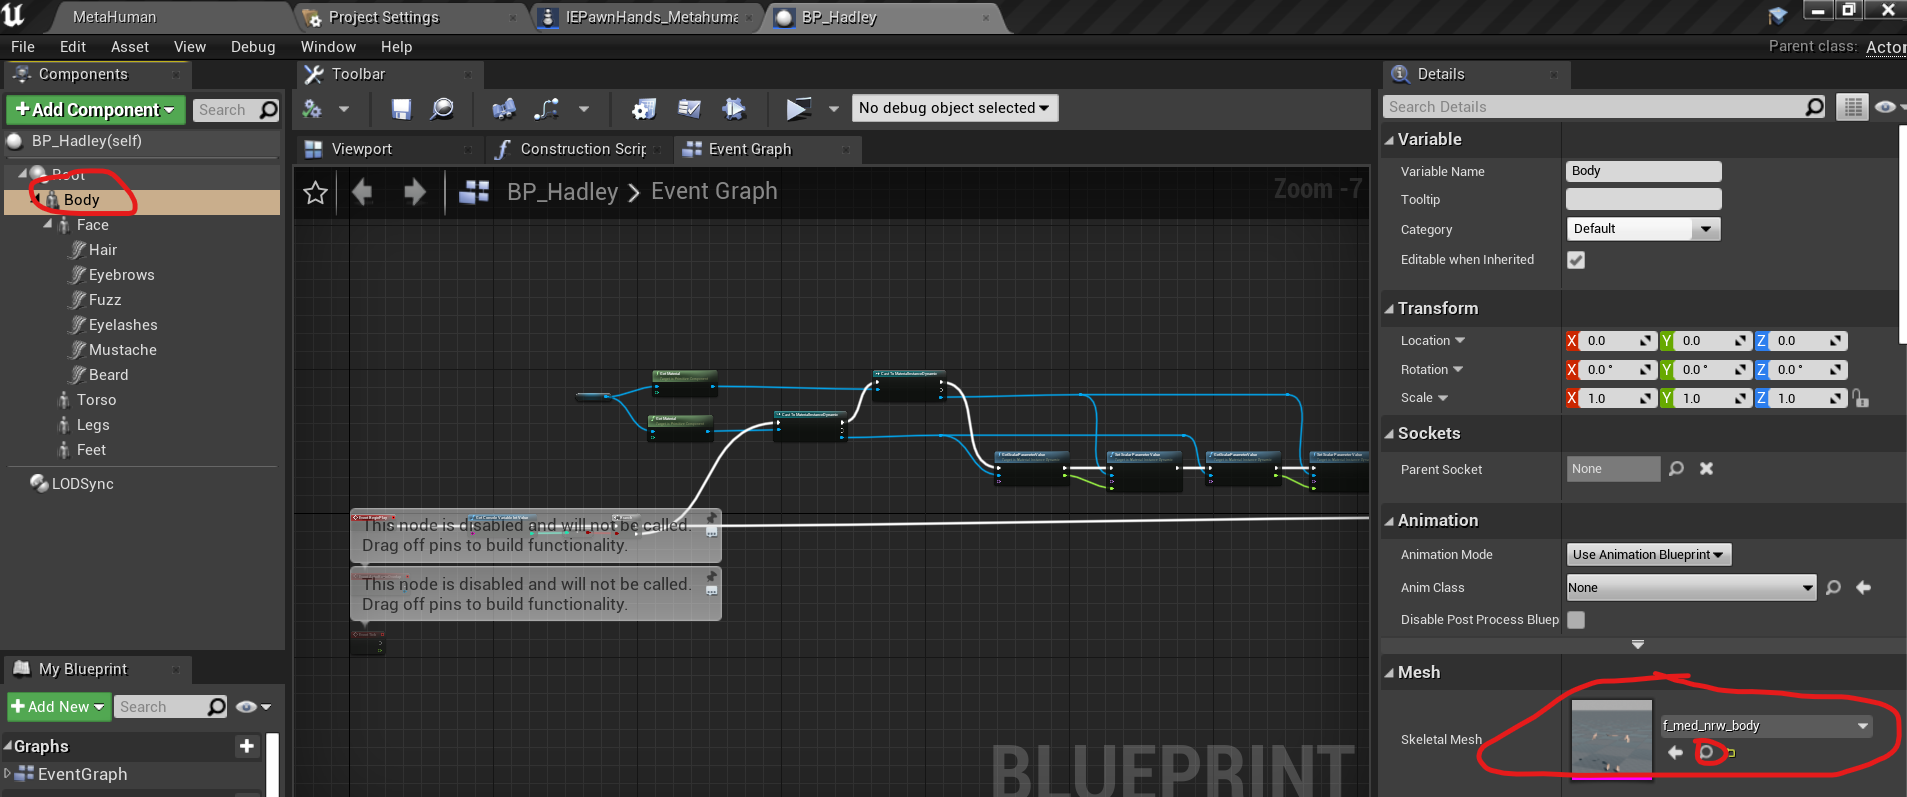Open the Compile options dropdown arrow
This screenshot has height=797, width=1907.
(x=344, y=109)
